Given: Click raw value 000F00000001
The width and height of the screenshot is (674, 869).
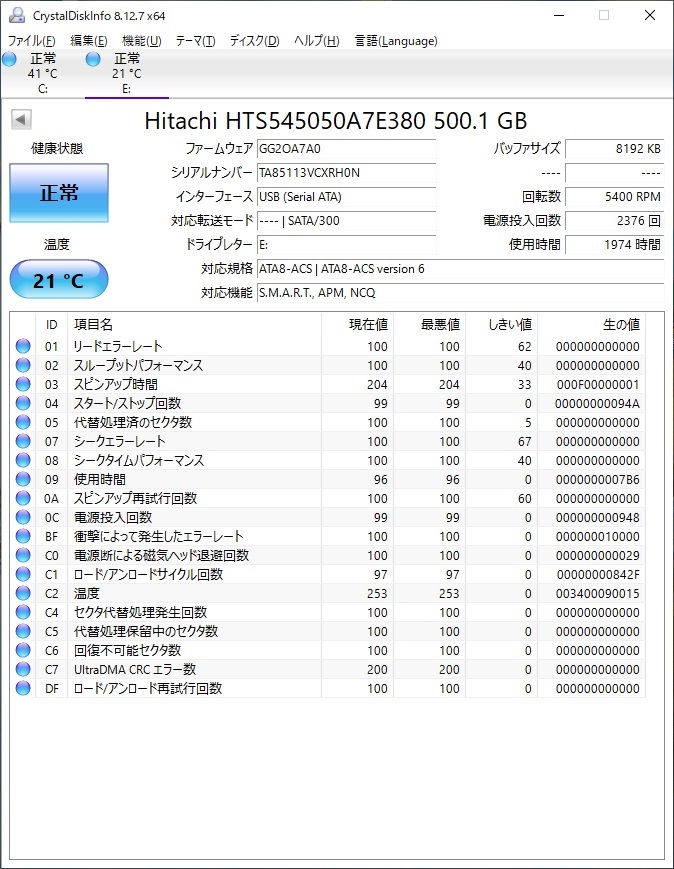Looking at the screenshot, I should 598,385.
